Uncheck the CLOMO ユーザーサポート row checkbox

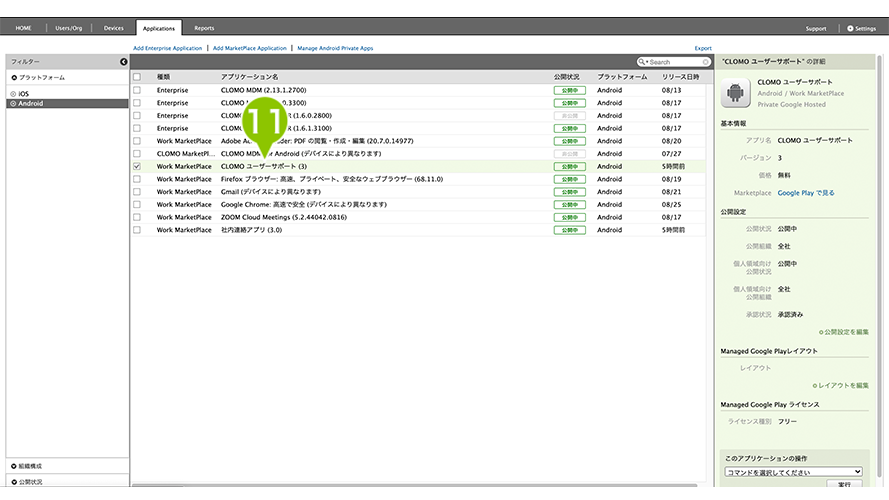pyautogui.click(x=137, y=166)
